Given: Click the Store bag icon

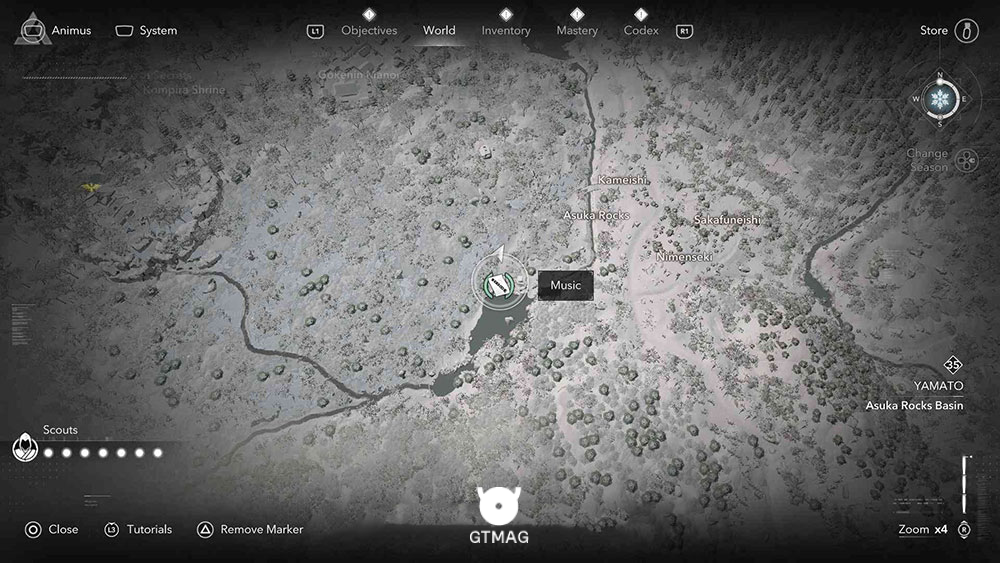Looking at the screenshot, I should pos(966,31).
